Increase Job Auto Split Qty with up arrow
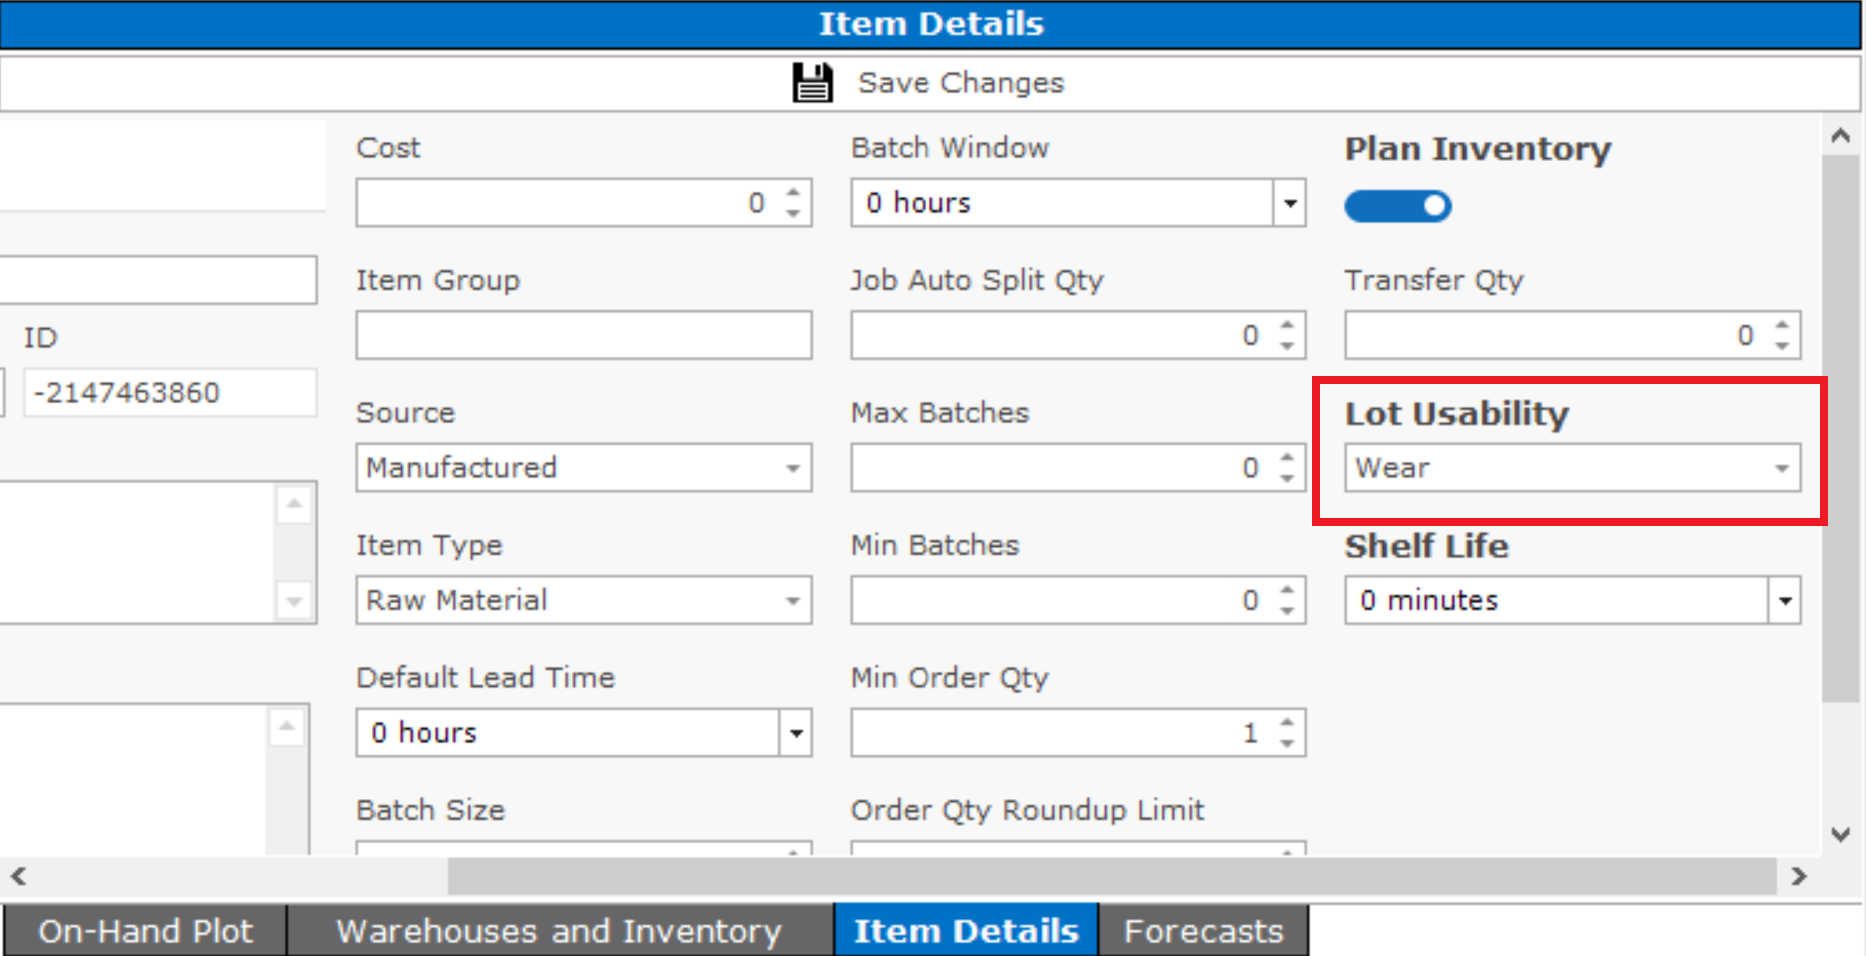 tap(1287, 325)
